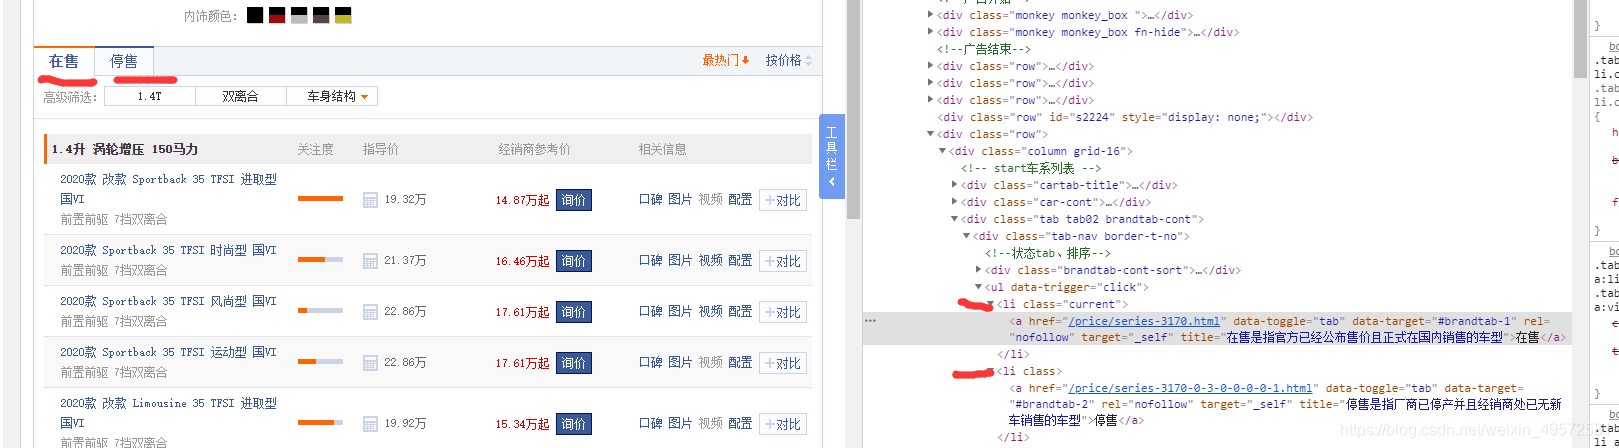Click 询价 button next to 15.34万起
Screen dimensions: 1619x448
574,423
